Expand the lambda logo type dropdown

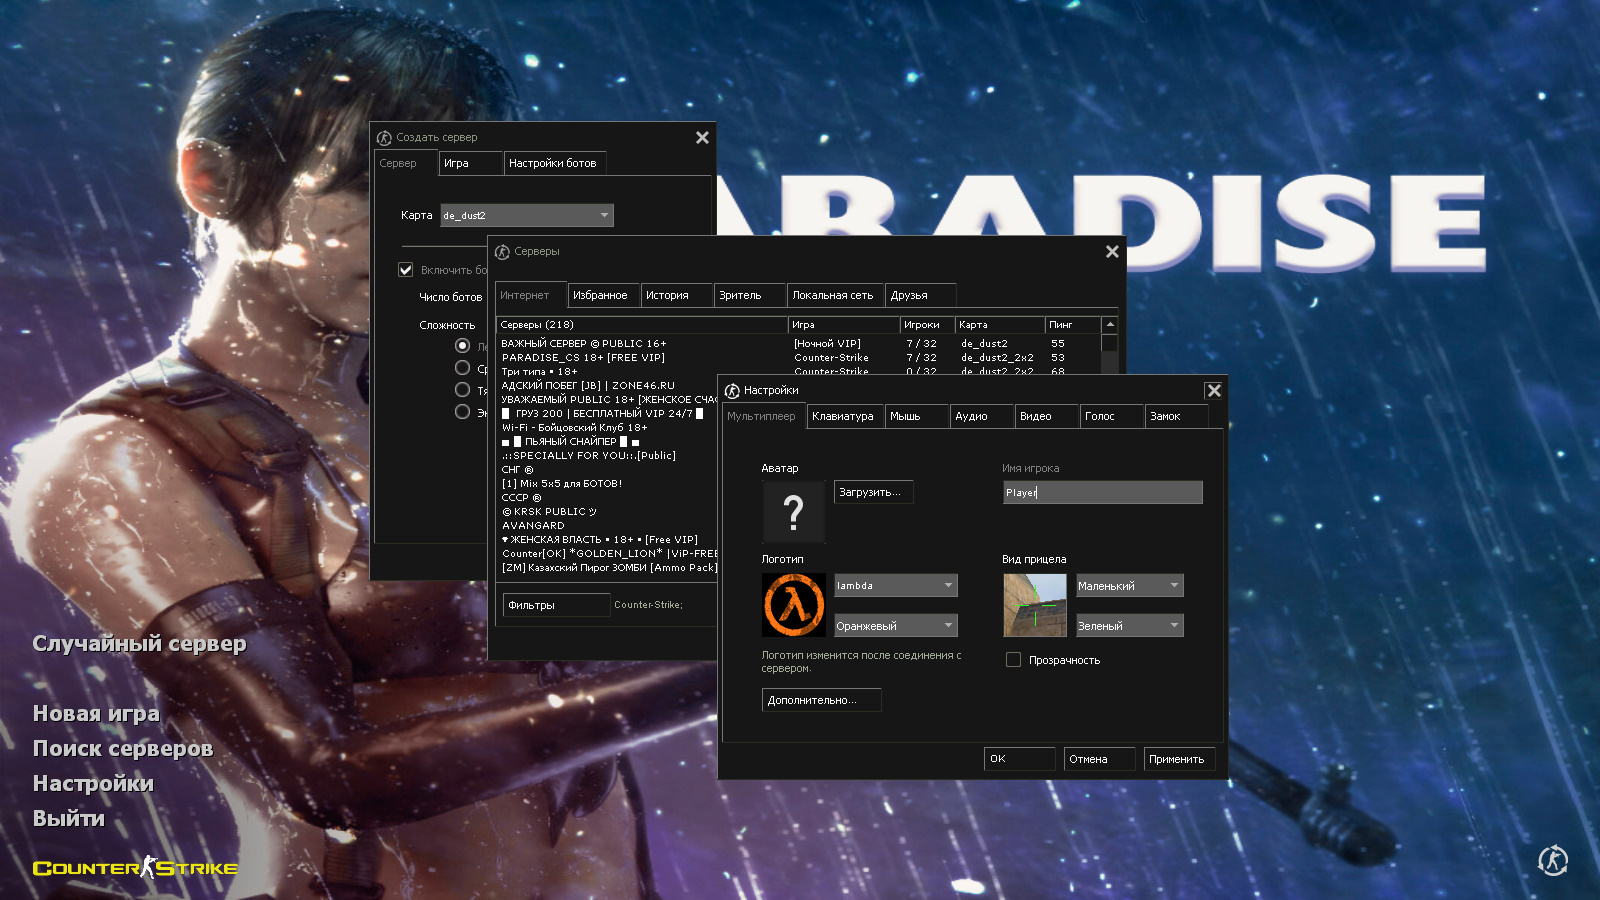pos(895,586)
